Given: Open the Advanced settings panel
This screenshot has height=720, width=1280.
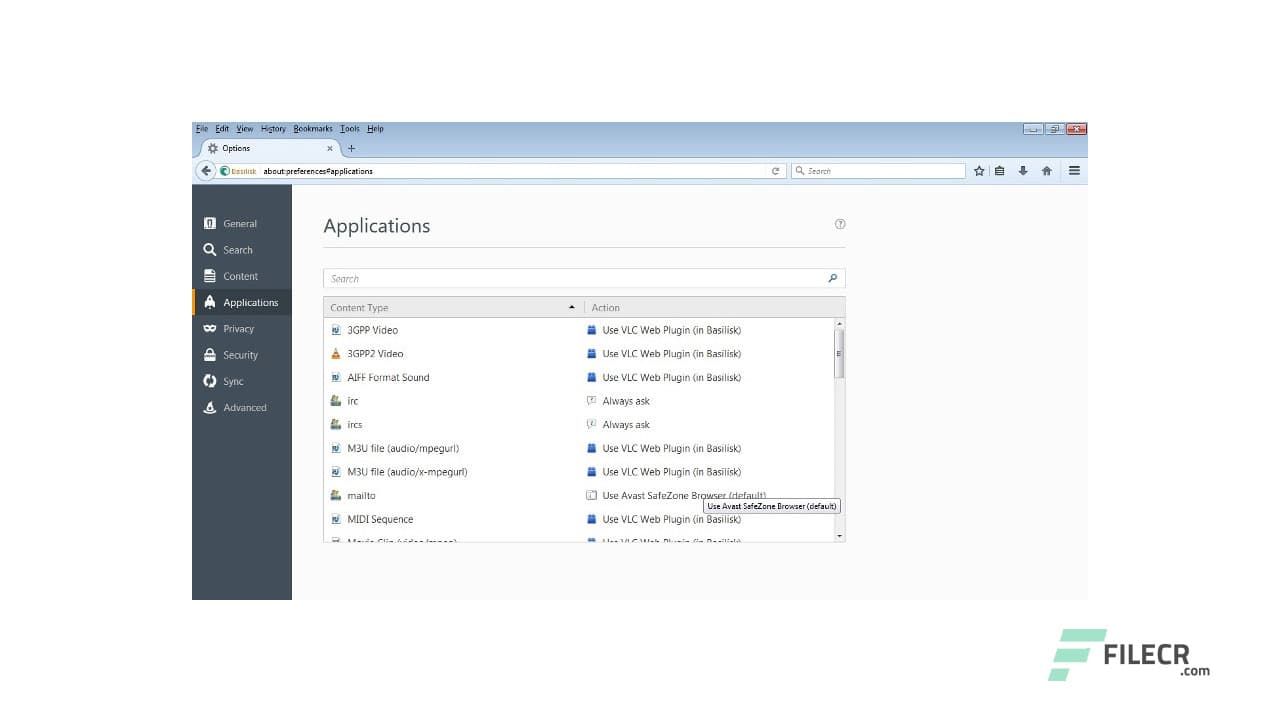Looking at the screenshot, I should tap(246, 407).
